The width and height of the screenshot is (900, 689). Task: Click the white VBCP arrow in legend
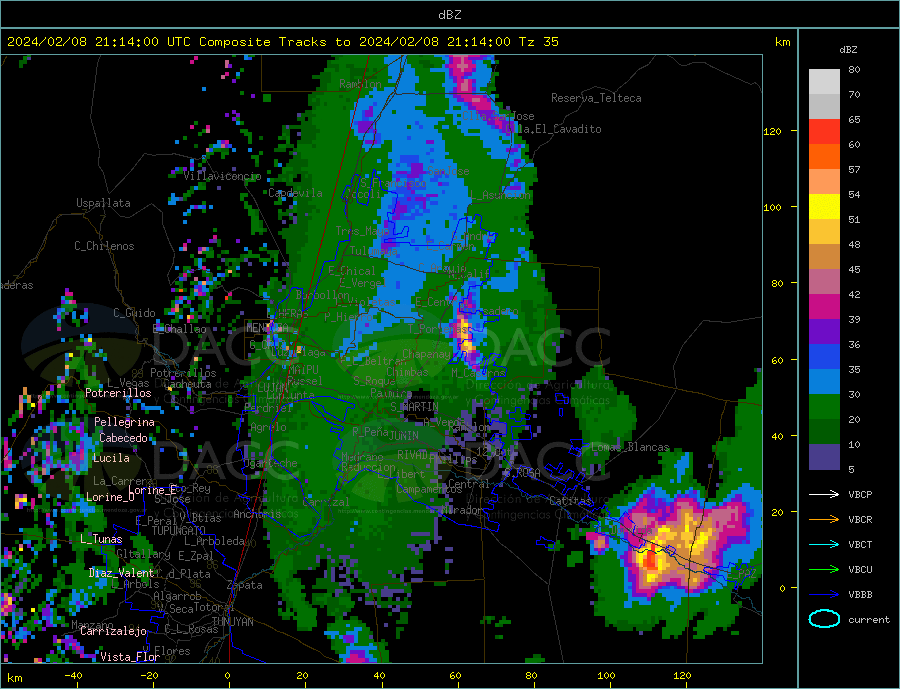click(x=824, y=494)
